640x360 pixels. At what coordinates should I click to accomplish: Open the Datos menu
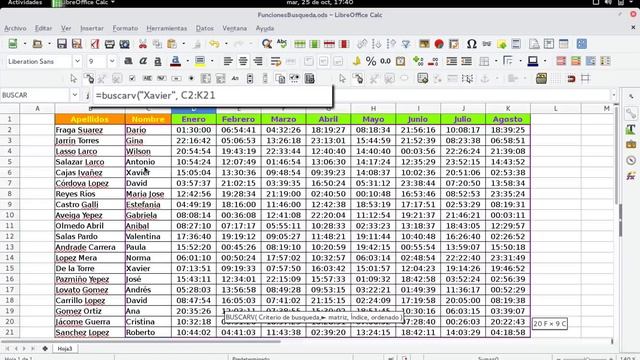[204, 28]
